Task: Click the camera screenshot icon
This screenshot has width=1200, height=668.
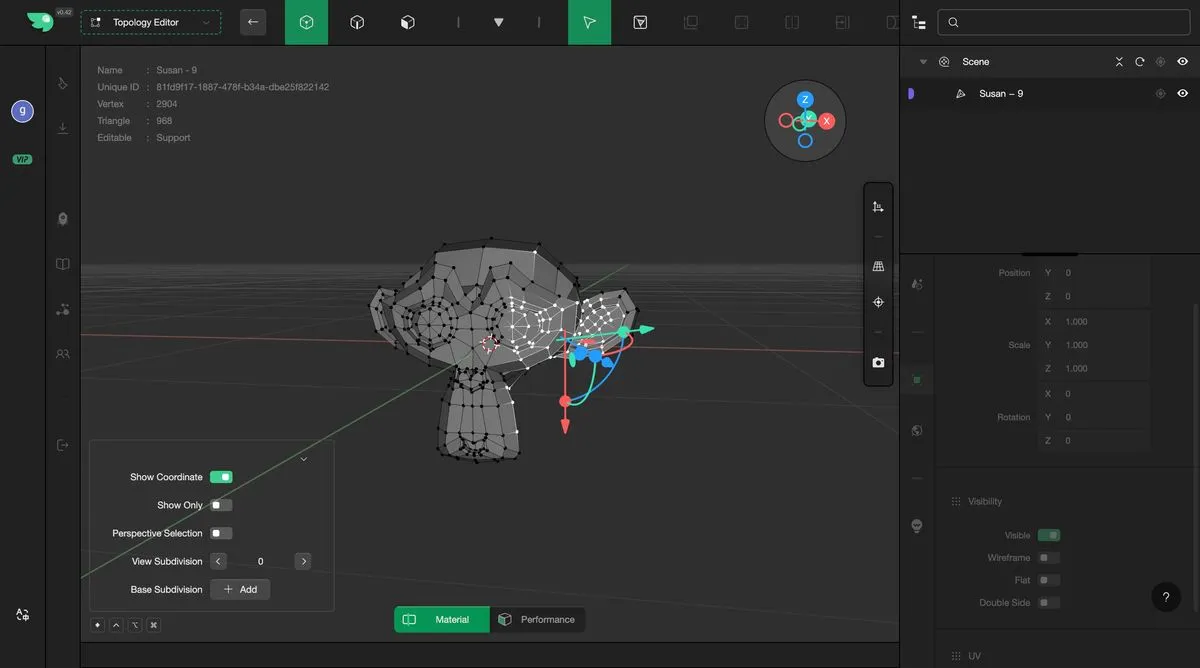Action: 878,363
